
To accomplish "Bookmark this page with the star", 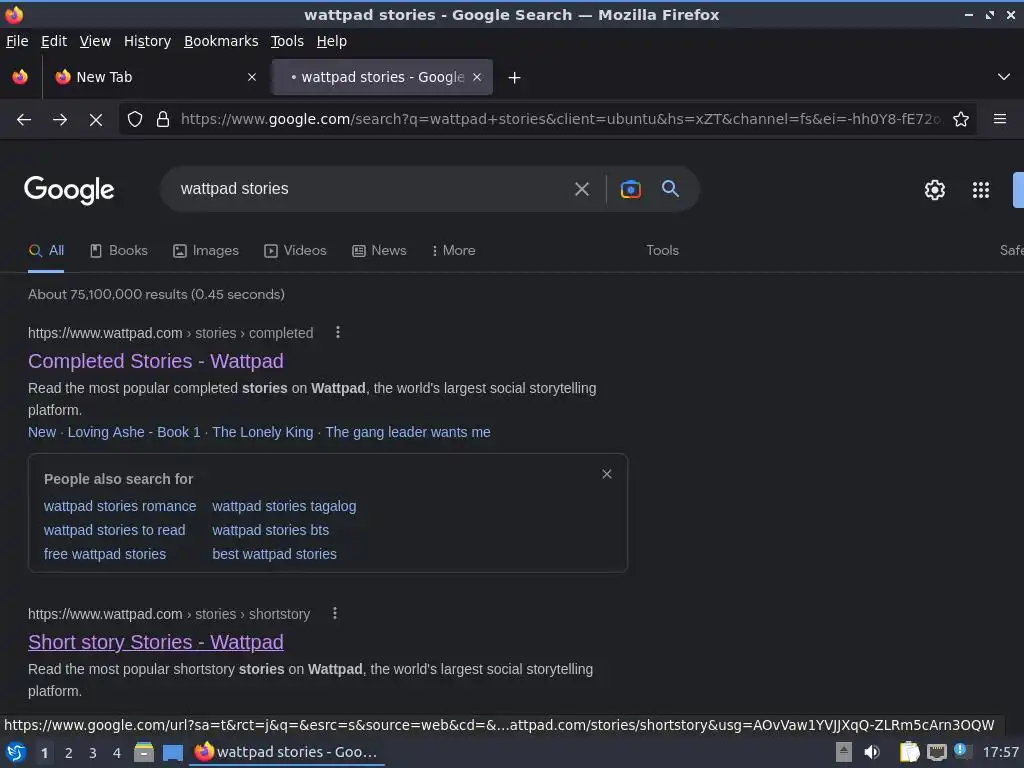I will coord(961,120).
